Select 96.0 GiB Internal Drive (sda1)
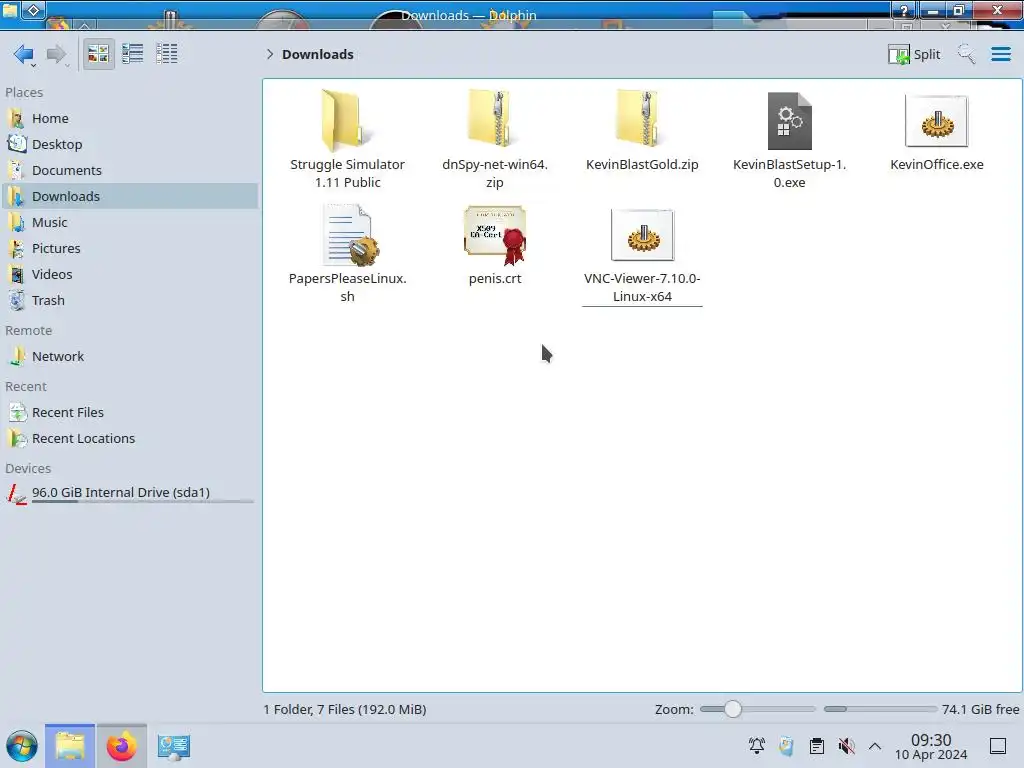Viewport: 1024px width, 768px height. [130, 494]
